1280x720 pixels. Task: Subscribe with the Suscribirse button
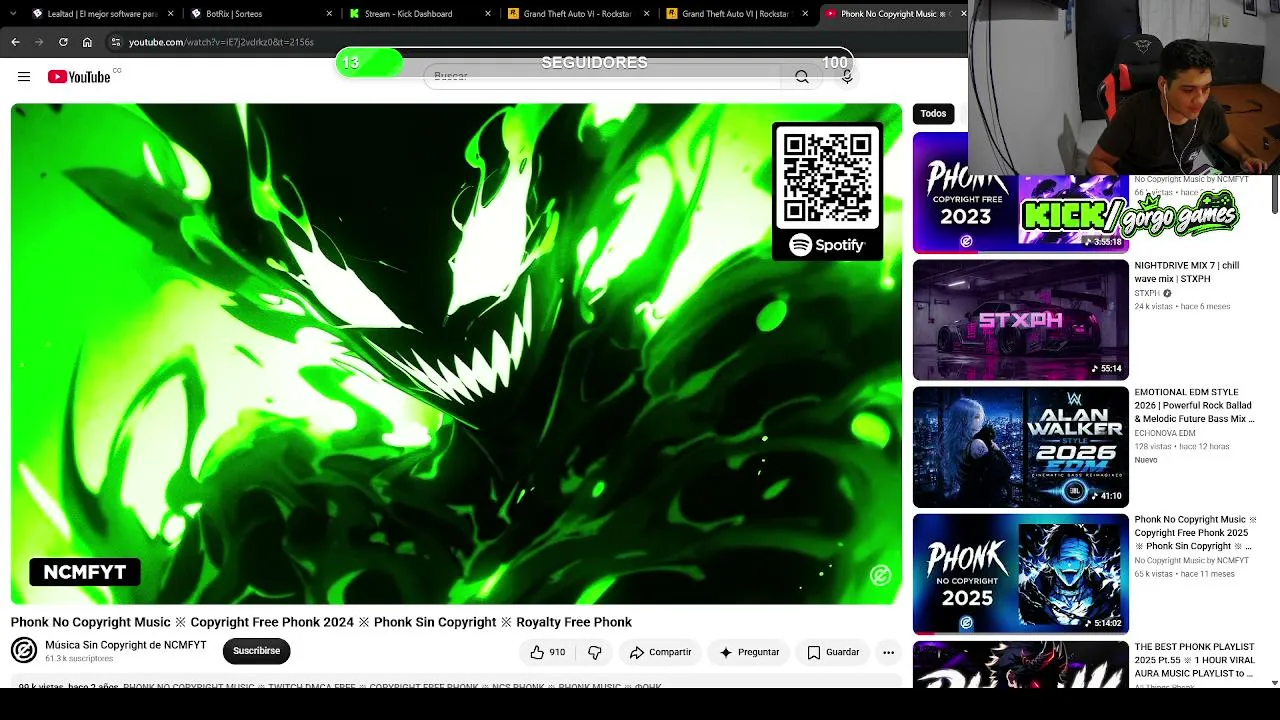[x=256, y=651]
